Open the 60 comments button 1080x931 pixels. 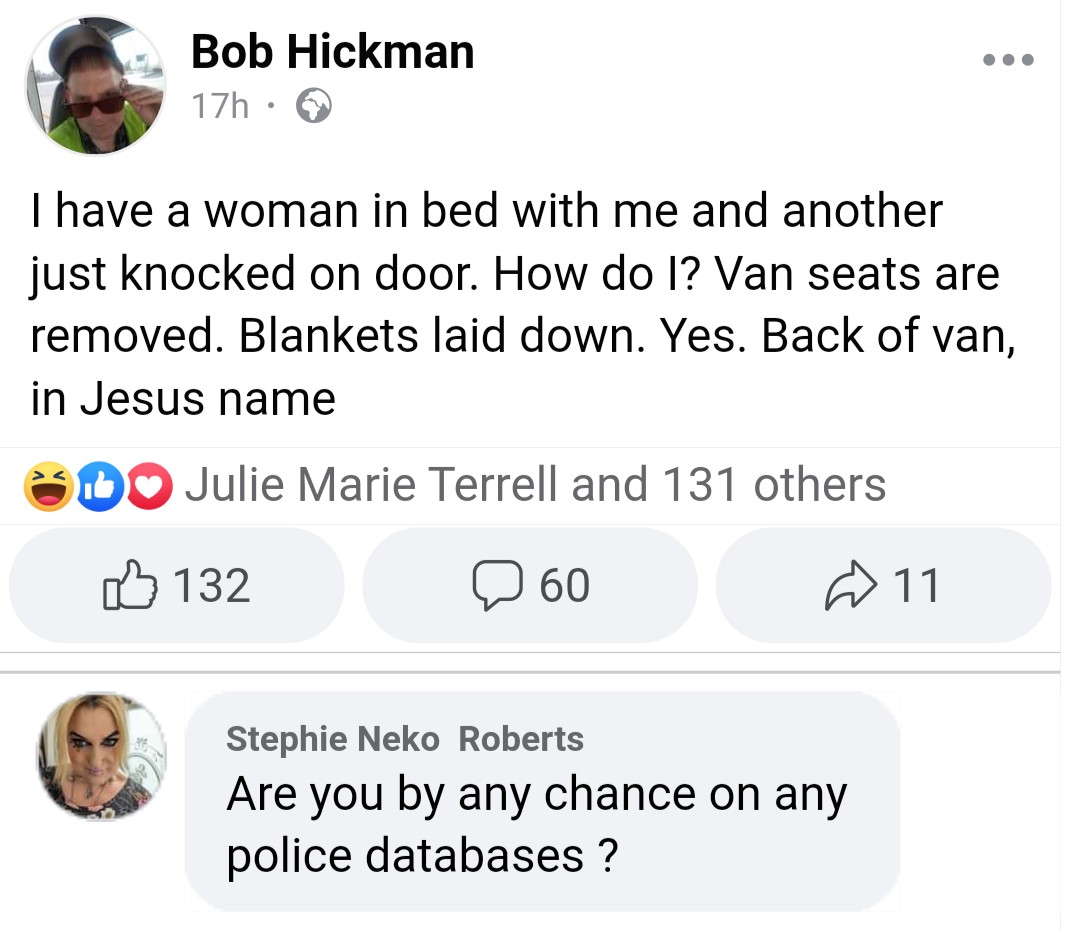pyautogui.click(x=529, y=585)
